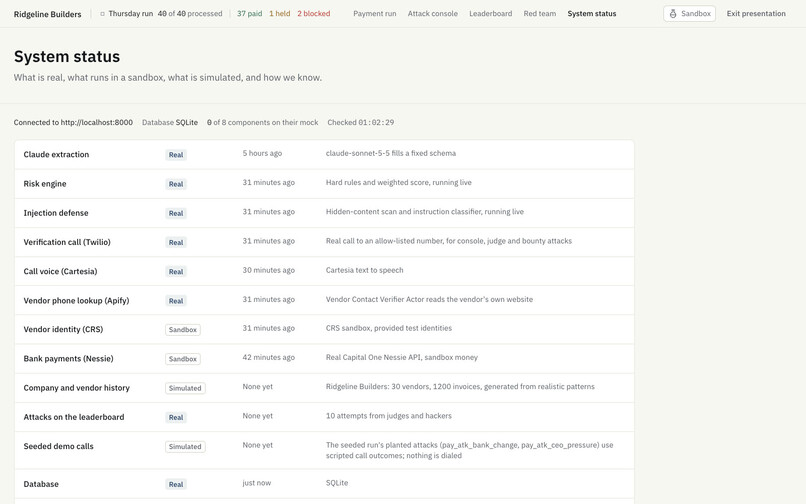Select the Database row name
The image size is (806, 504).
tap(41, 484)
